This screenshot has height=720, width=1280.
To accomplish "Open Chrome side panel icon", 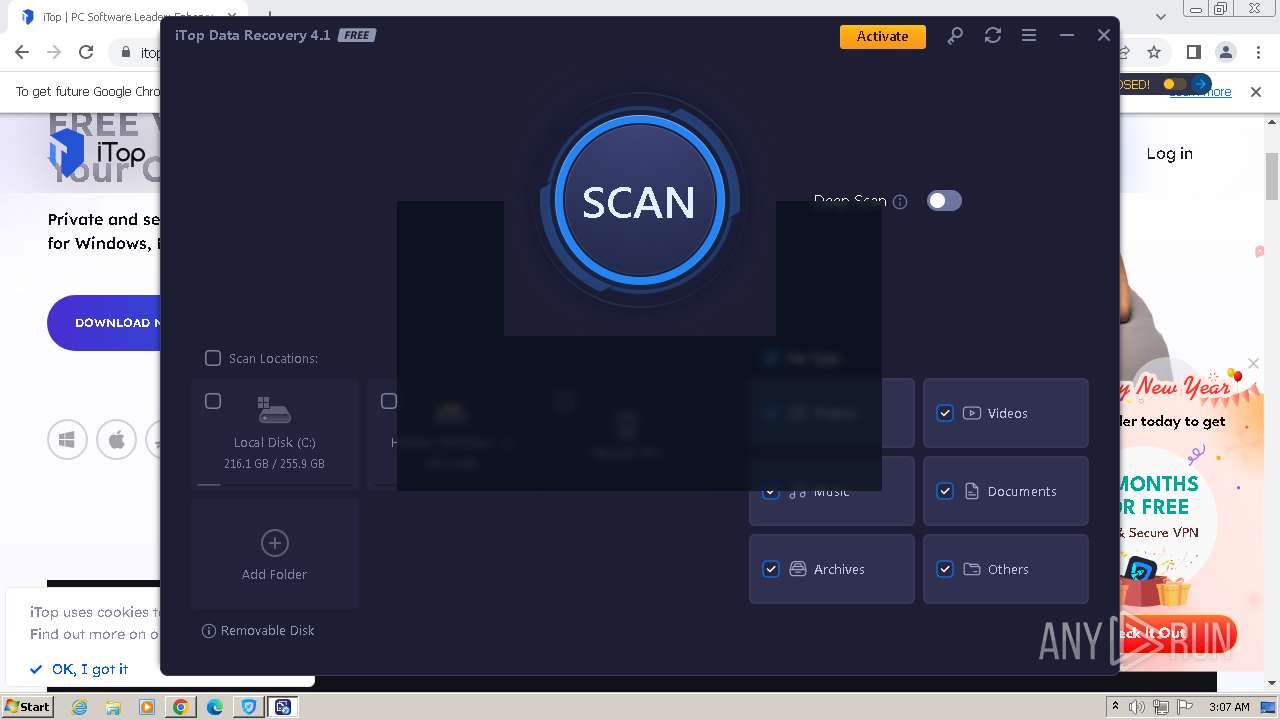I will click(x=1193, y=52).
